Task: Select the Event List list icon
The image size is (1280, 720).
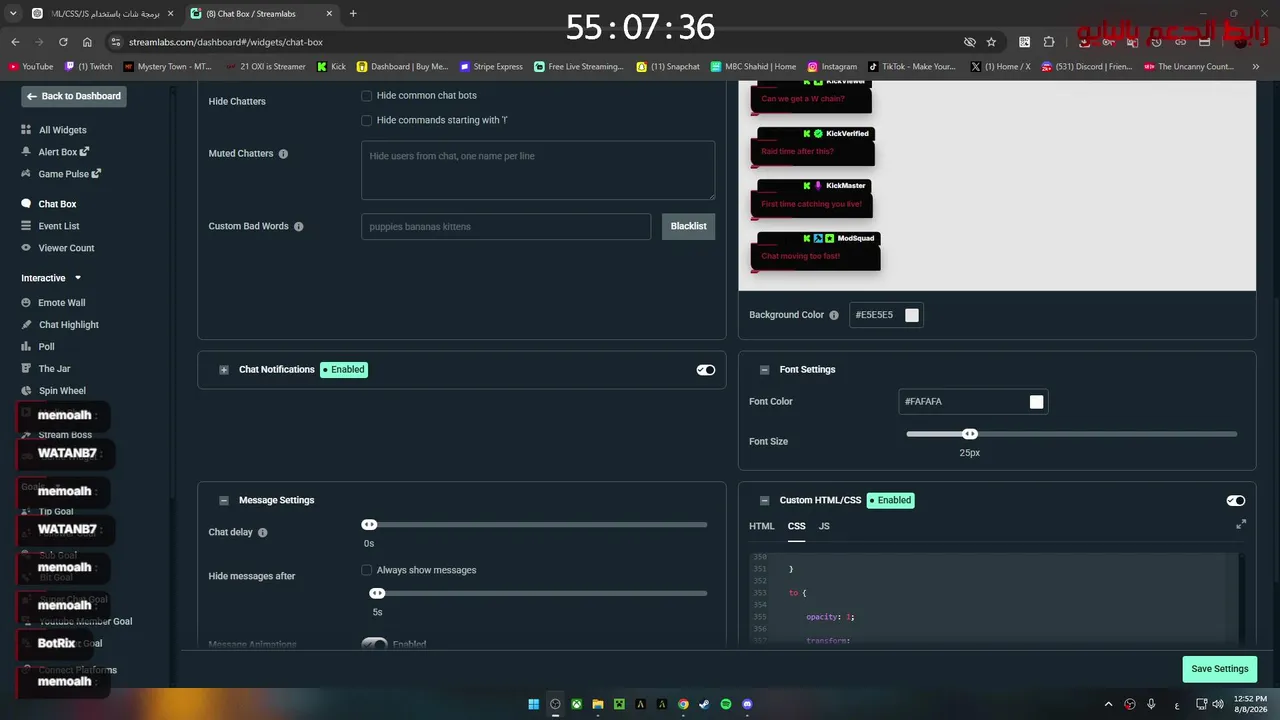Action: [26, 226]
